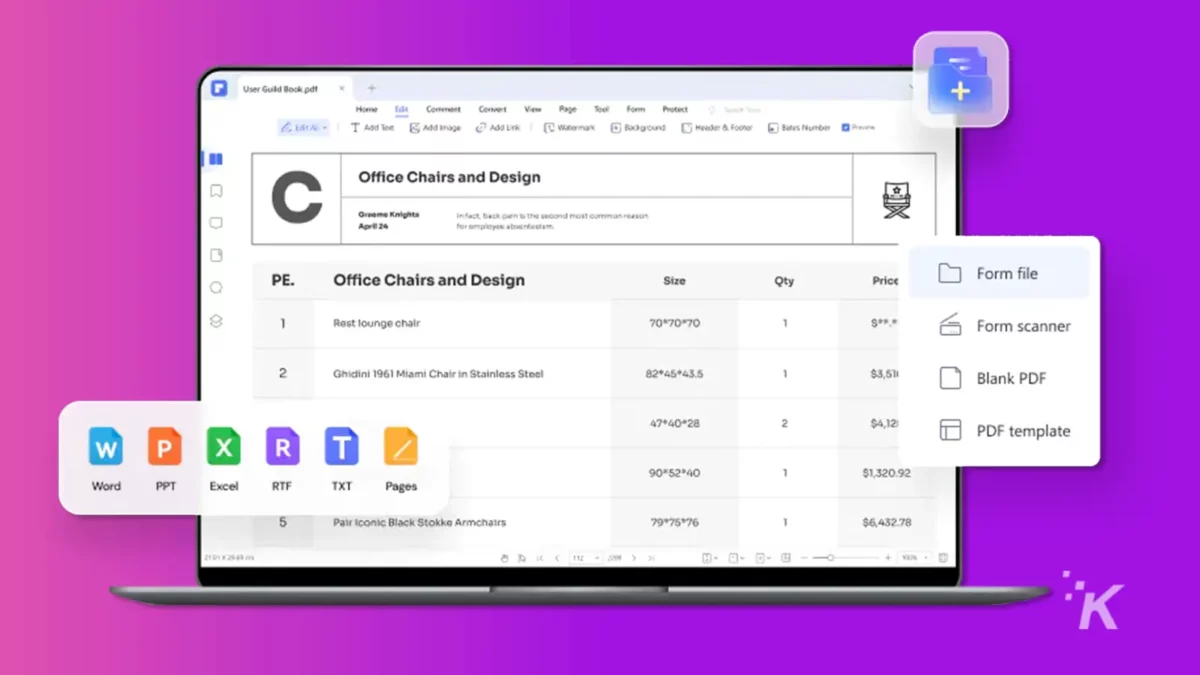Close the User Guild Book.pdf tab
Screen dimensions: 1200x675
[342, 89]
